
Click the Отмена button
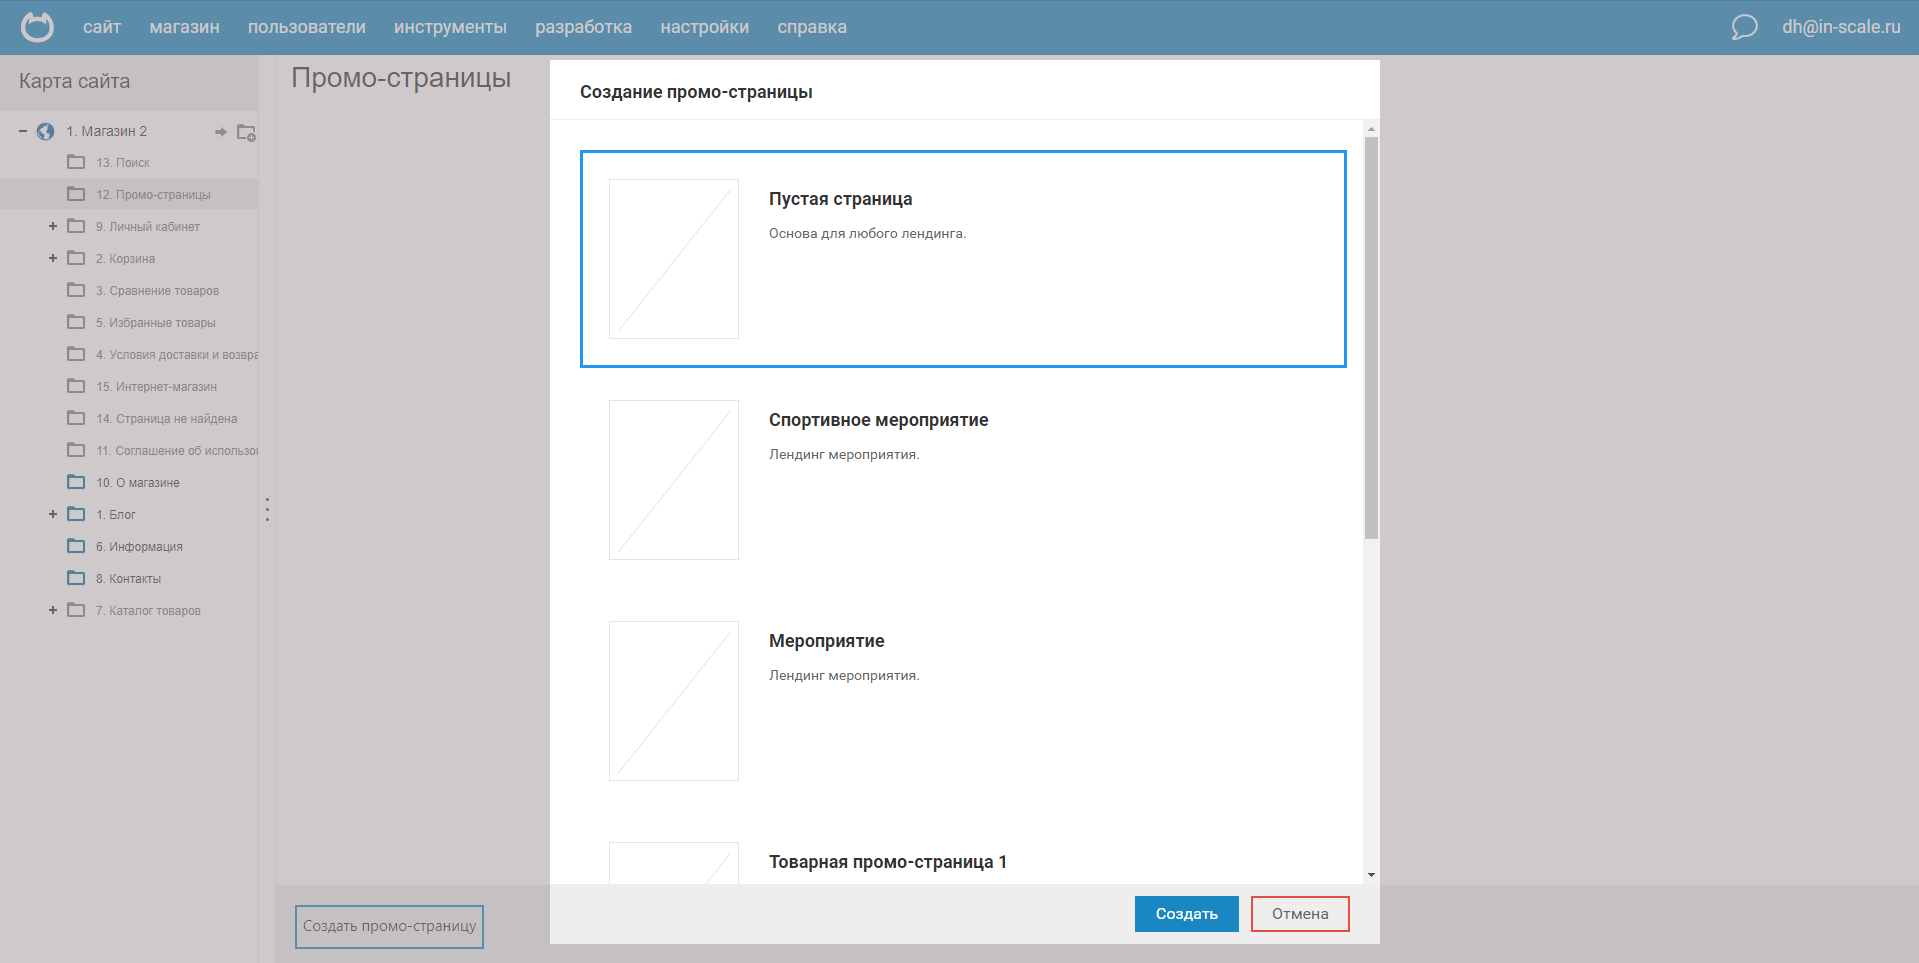click(1300, 914)
